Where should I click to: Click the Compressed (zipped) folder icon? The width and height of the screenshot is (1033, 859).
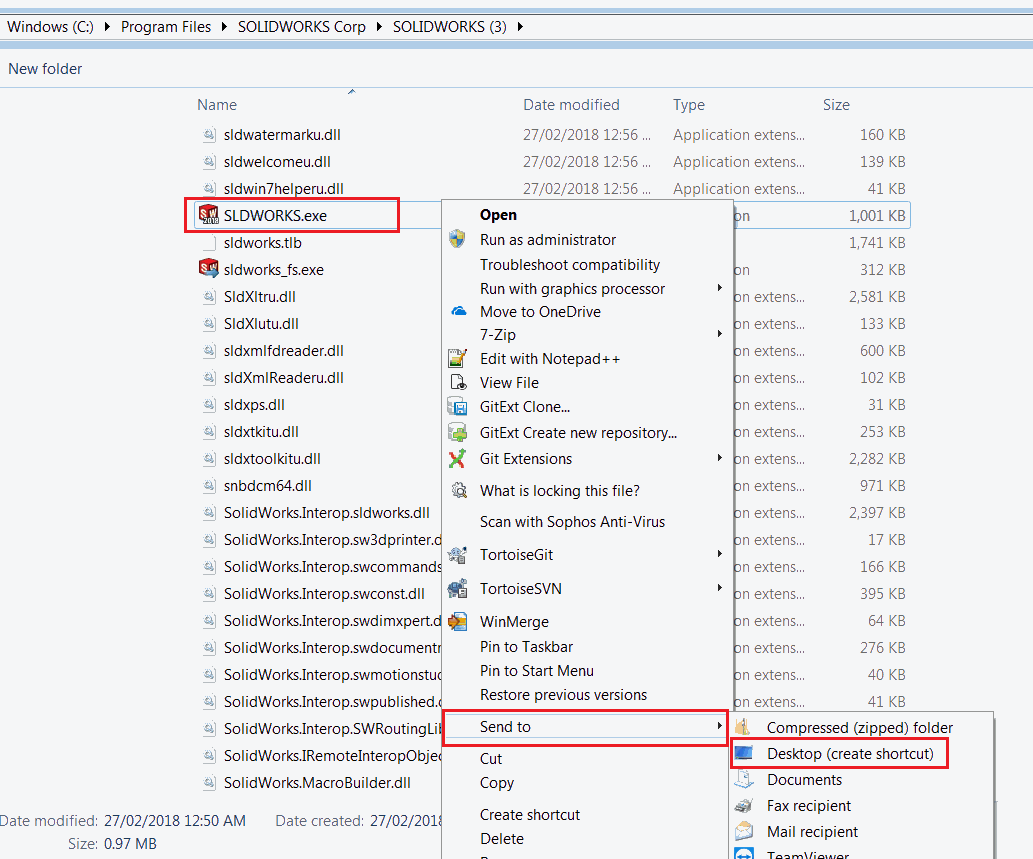click(743, 727)
